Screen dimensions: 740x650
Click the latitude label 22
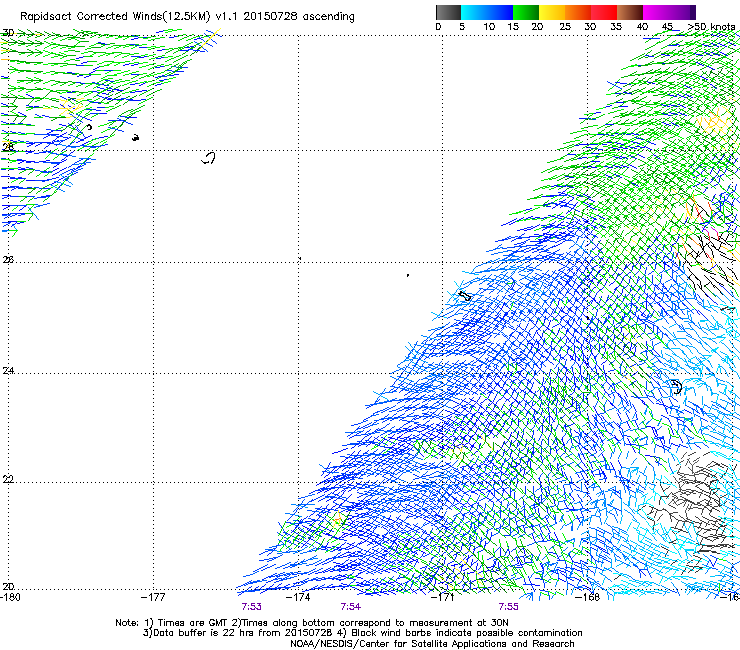point(8,479)
